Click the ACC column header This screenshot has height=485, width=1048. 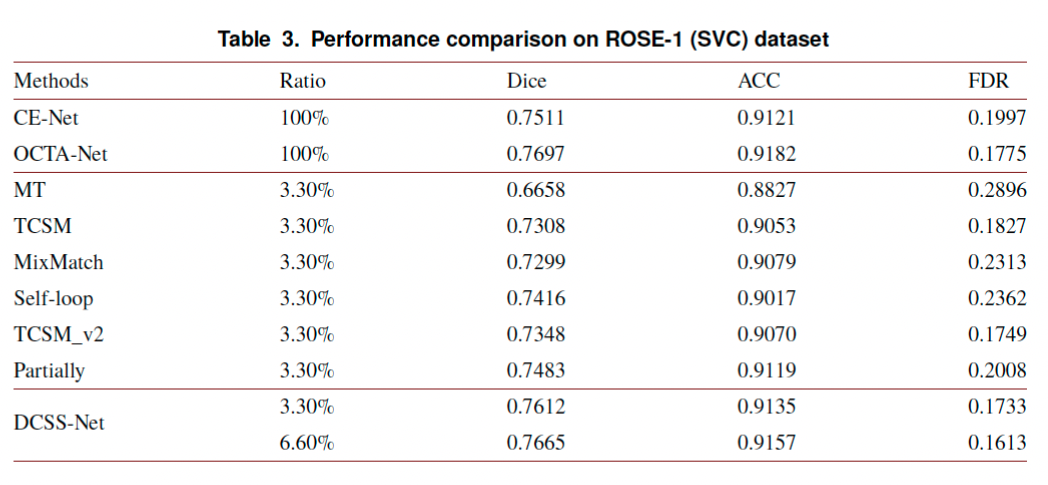pyautogui.click(x=758, y=81)
